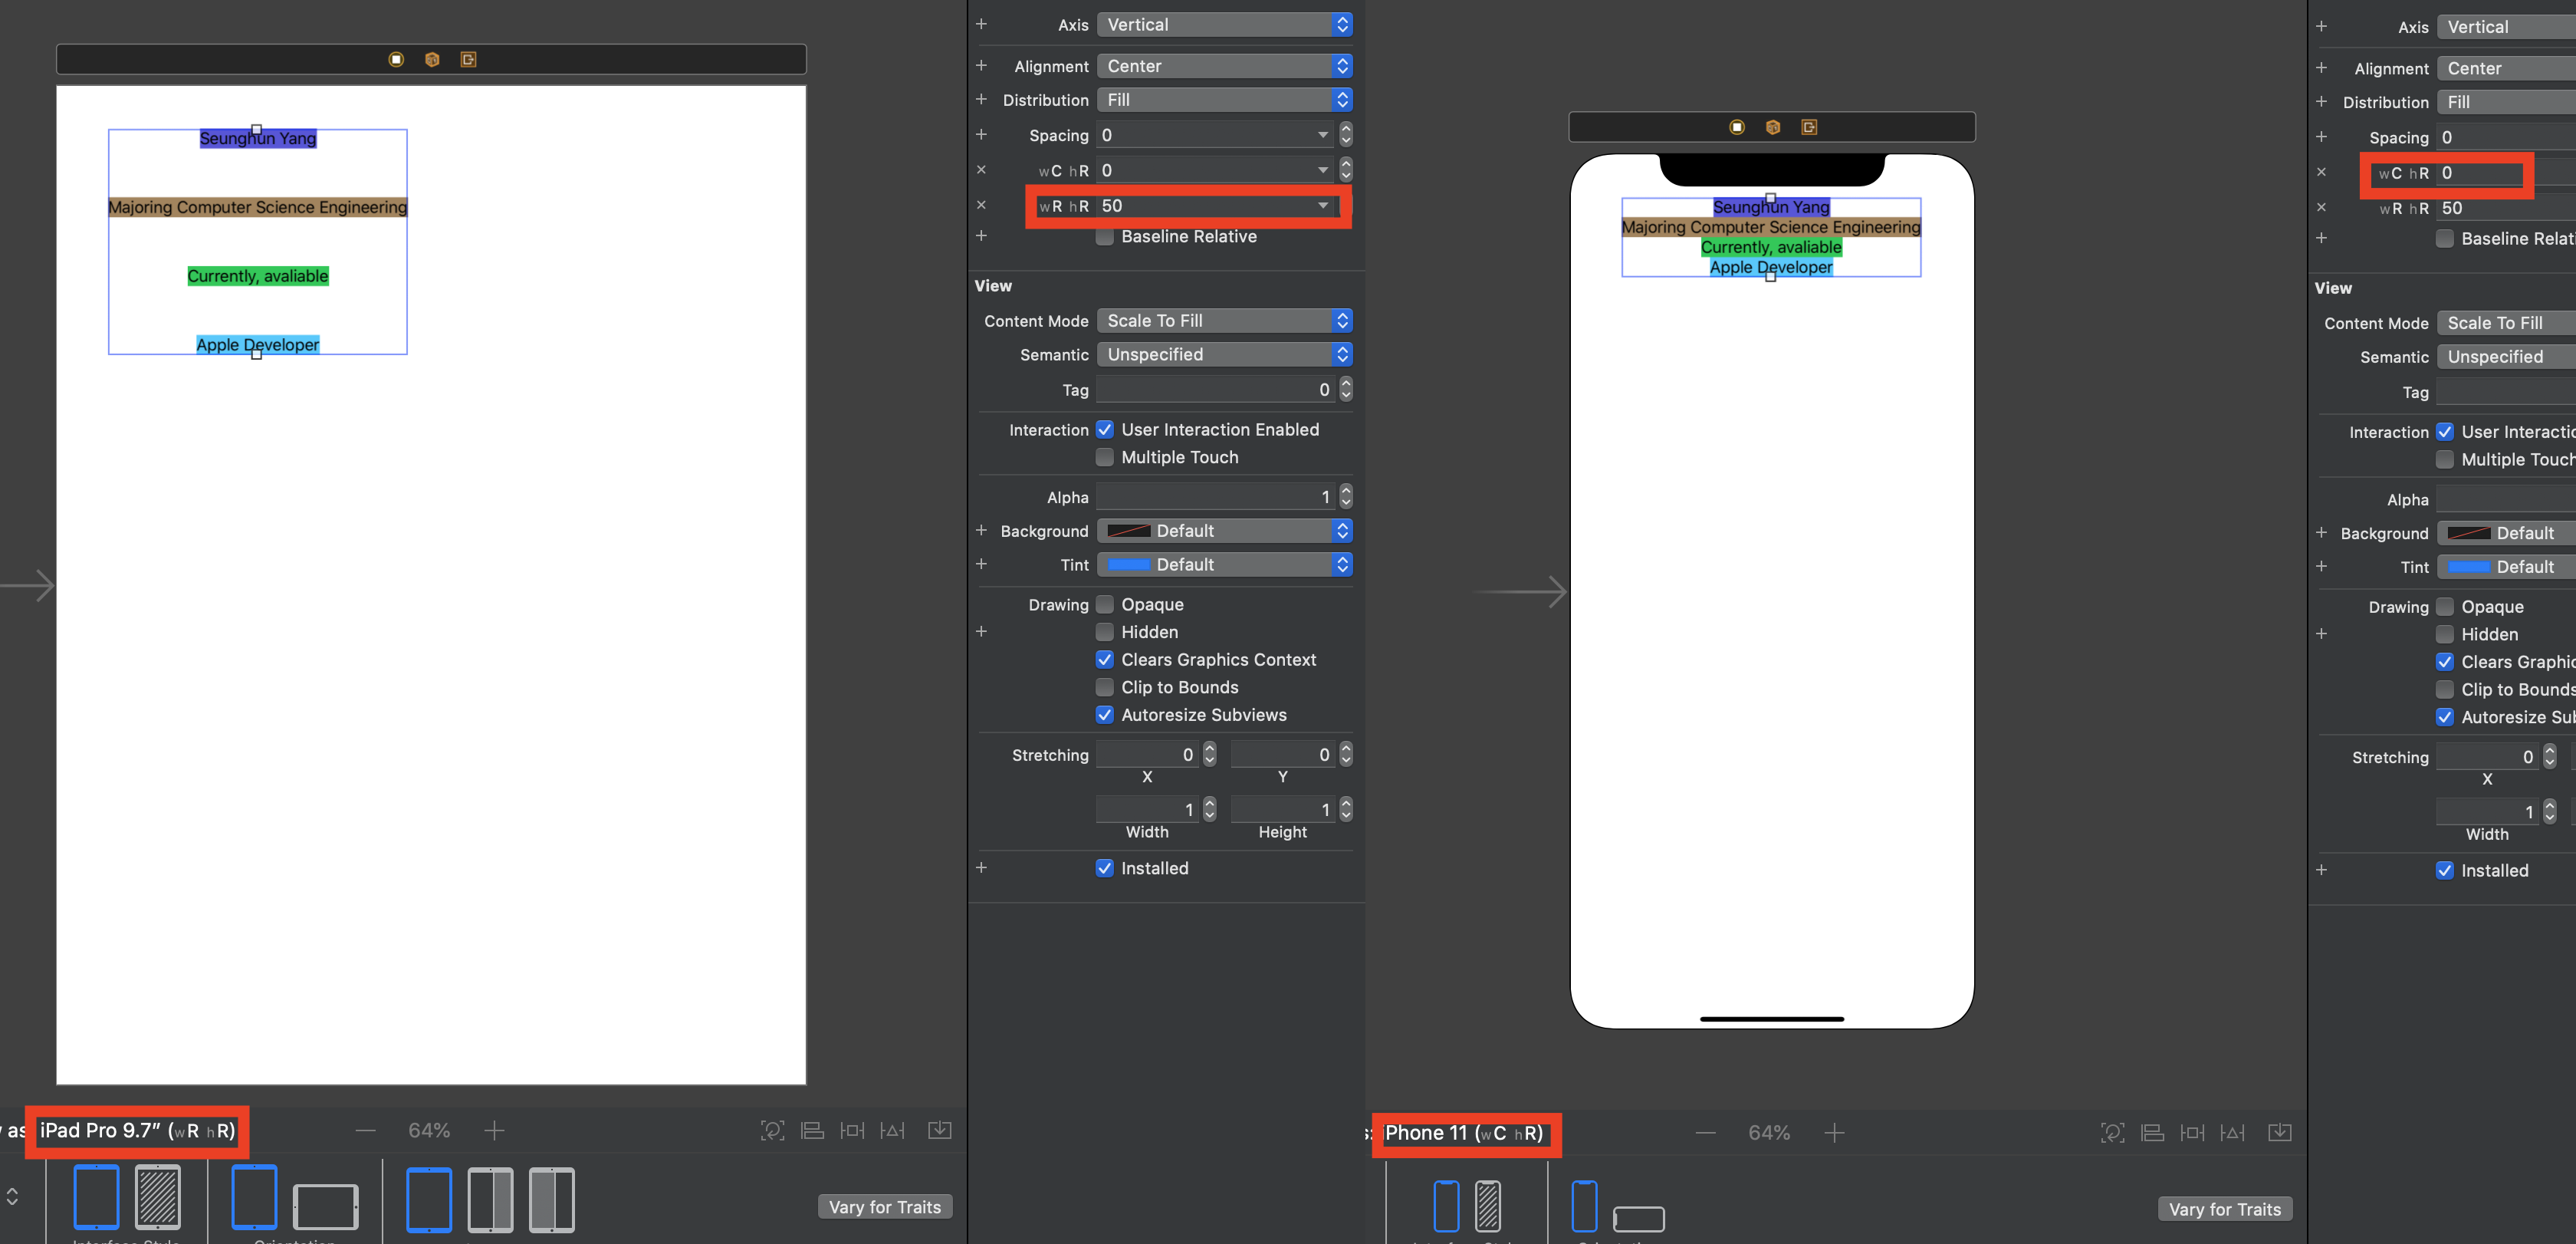2576x1244 pixels.
Task: Enable the Multiple Touch checkbox
Action: (1104, 457)
